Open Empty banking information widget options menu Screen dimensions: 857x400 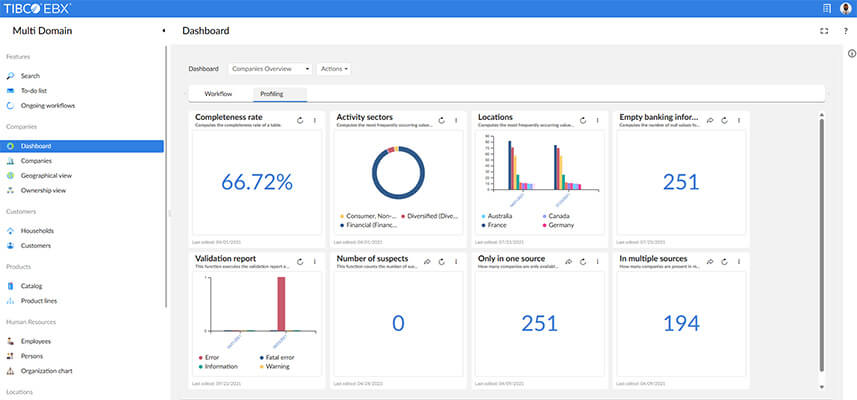[739, 120]
